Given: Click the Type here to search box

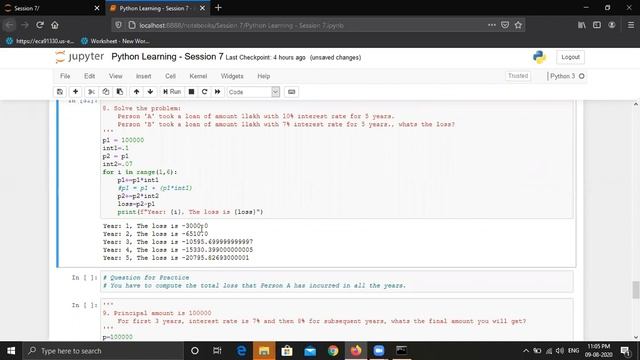Looking at the screenshot, I should click(104, 351).
